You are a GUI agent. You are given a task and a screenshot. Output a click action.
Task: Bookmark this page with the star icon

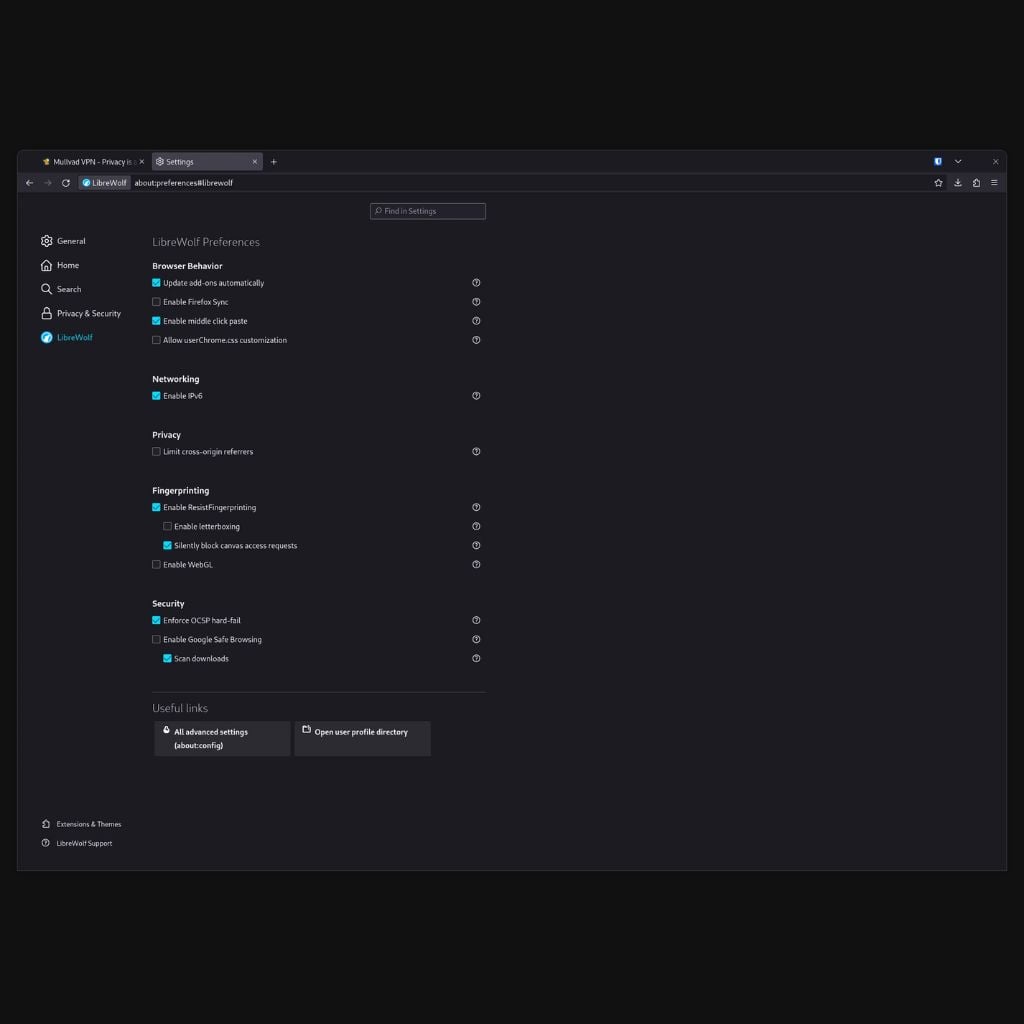click(x=938, y=183)
